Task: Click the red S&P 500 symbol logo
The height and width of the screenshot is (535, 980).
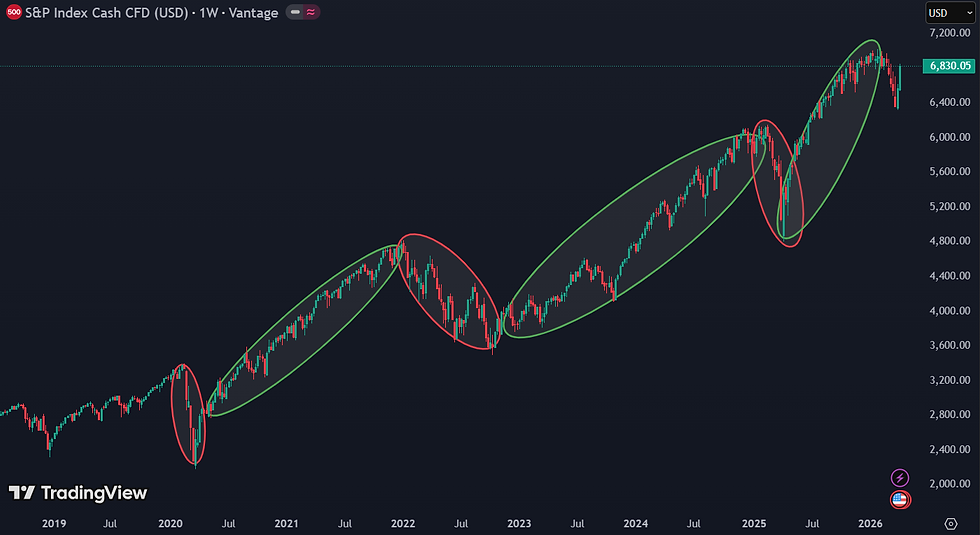Action: 13,12
